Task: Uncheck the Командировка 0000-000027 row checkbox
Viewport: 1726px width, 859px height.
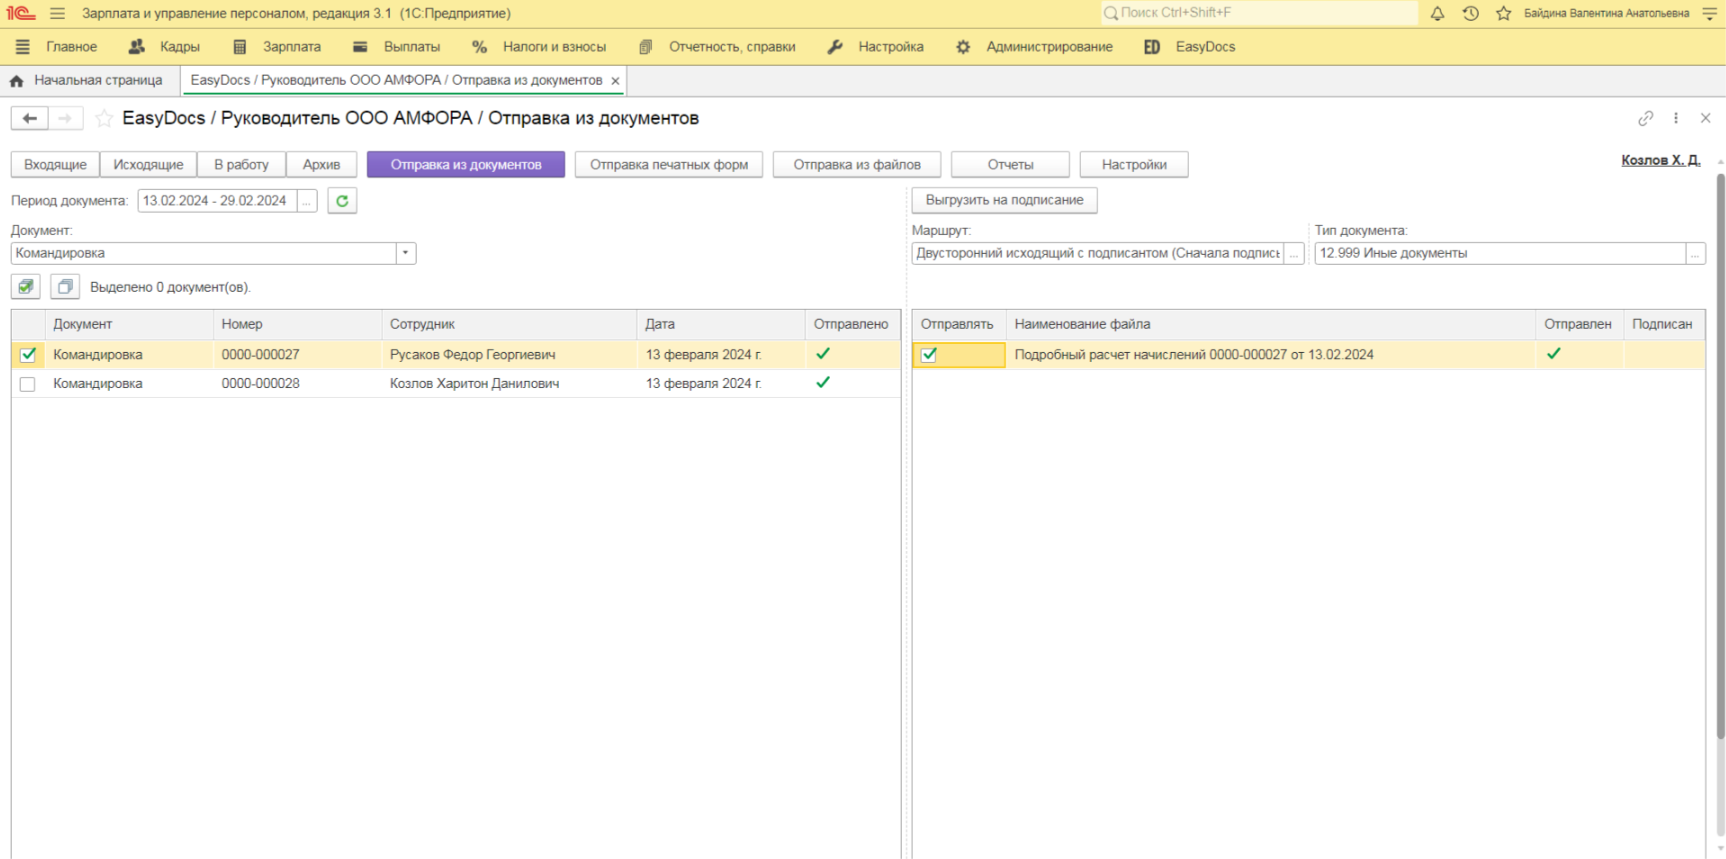Action: tap(28, 355)
